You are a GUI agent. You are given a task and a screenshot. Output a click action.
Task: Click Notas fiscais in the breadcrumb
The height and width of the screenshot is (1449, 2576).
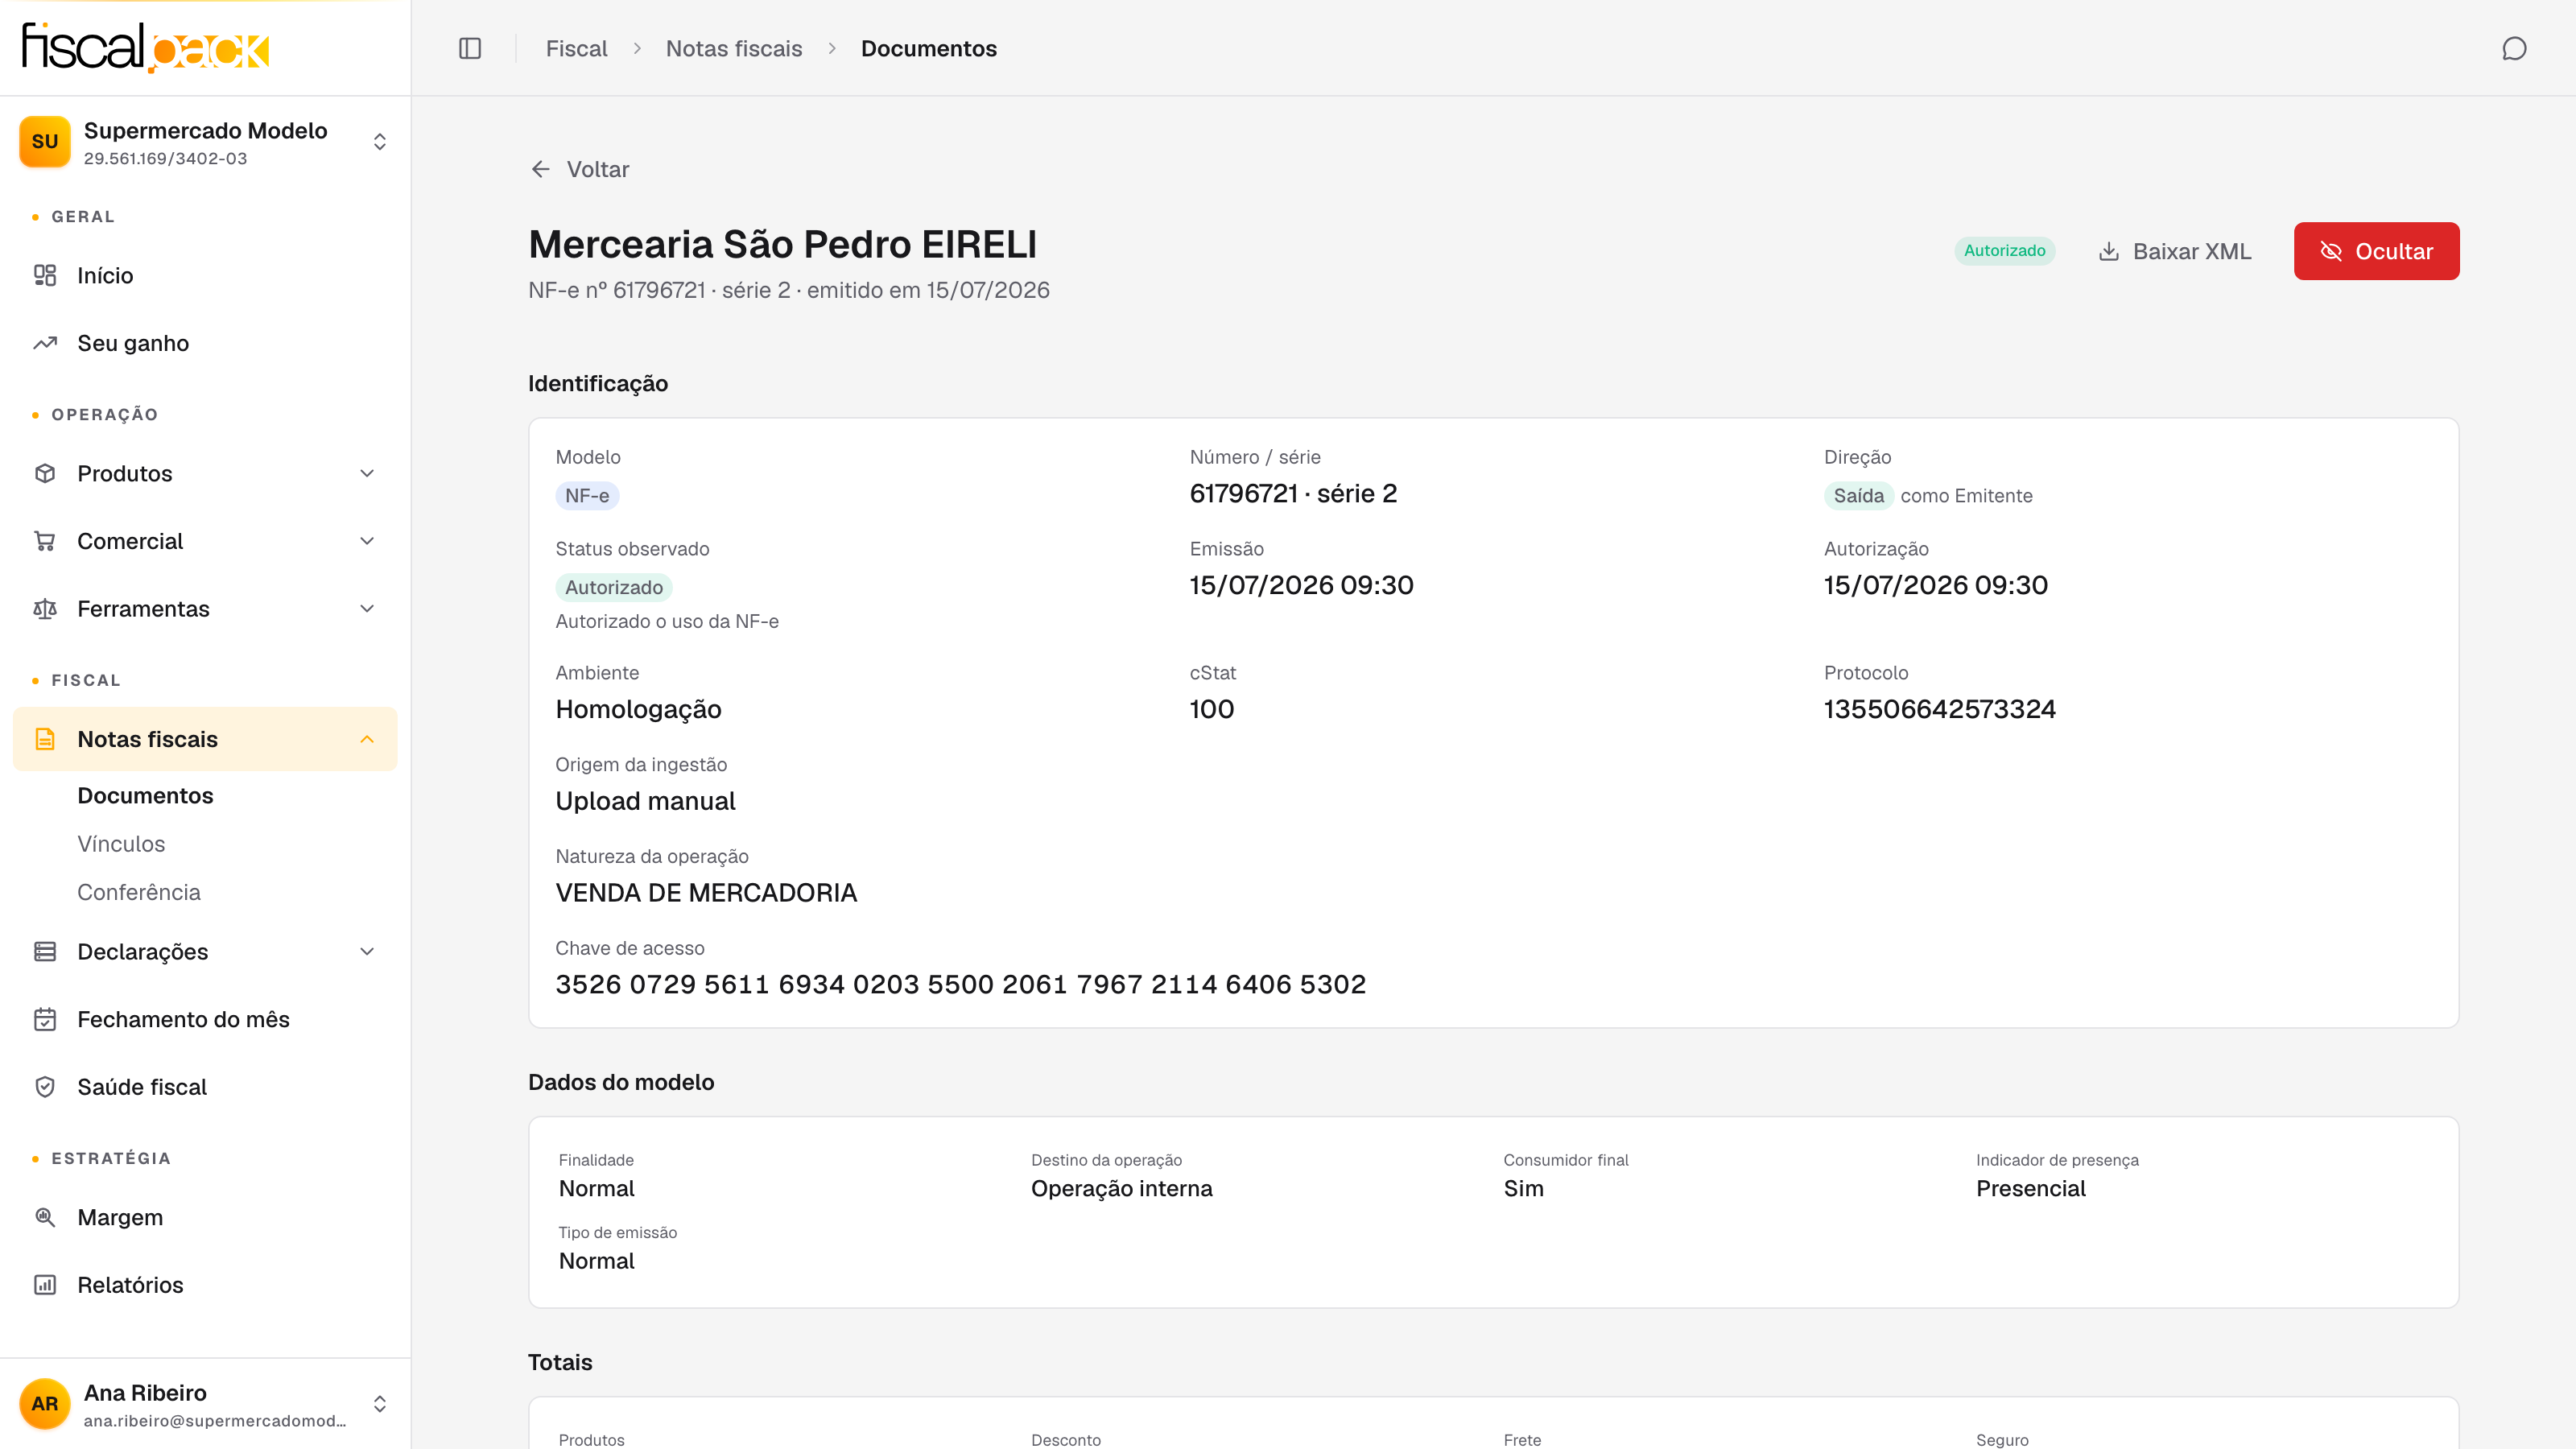734,48
